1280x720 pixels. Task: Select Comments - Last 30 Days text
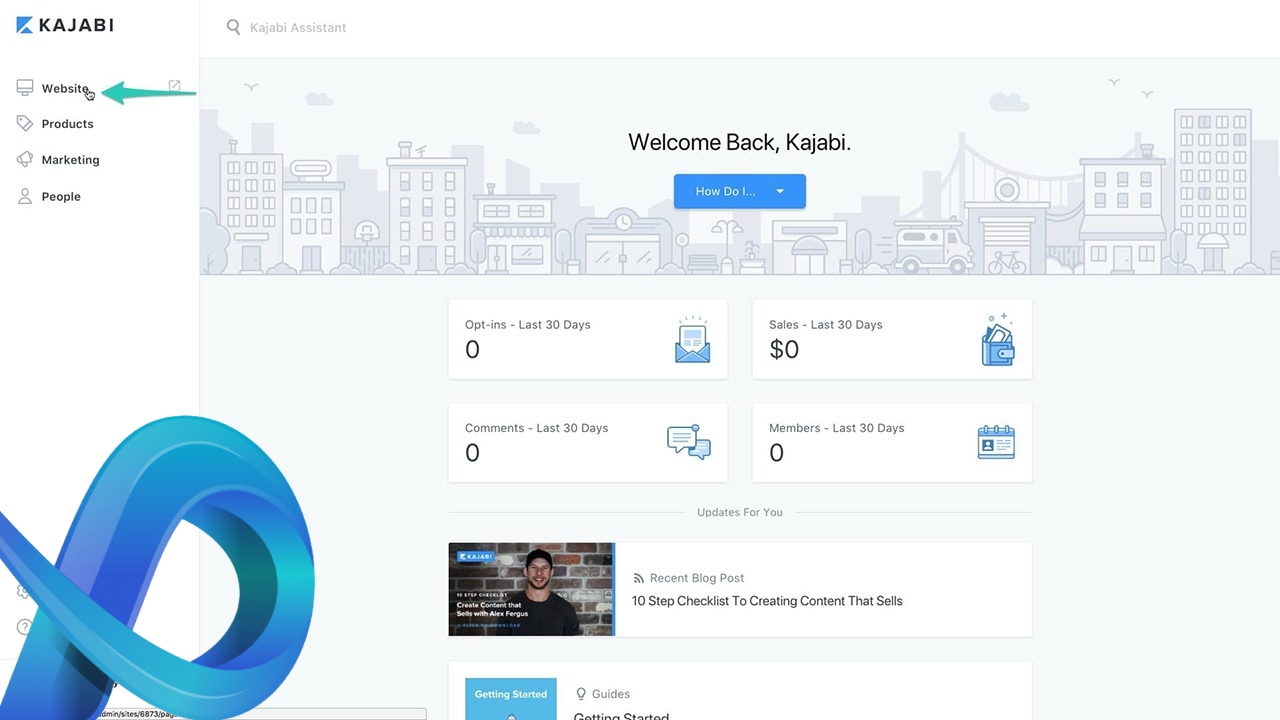(x=536, y=428)
